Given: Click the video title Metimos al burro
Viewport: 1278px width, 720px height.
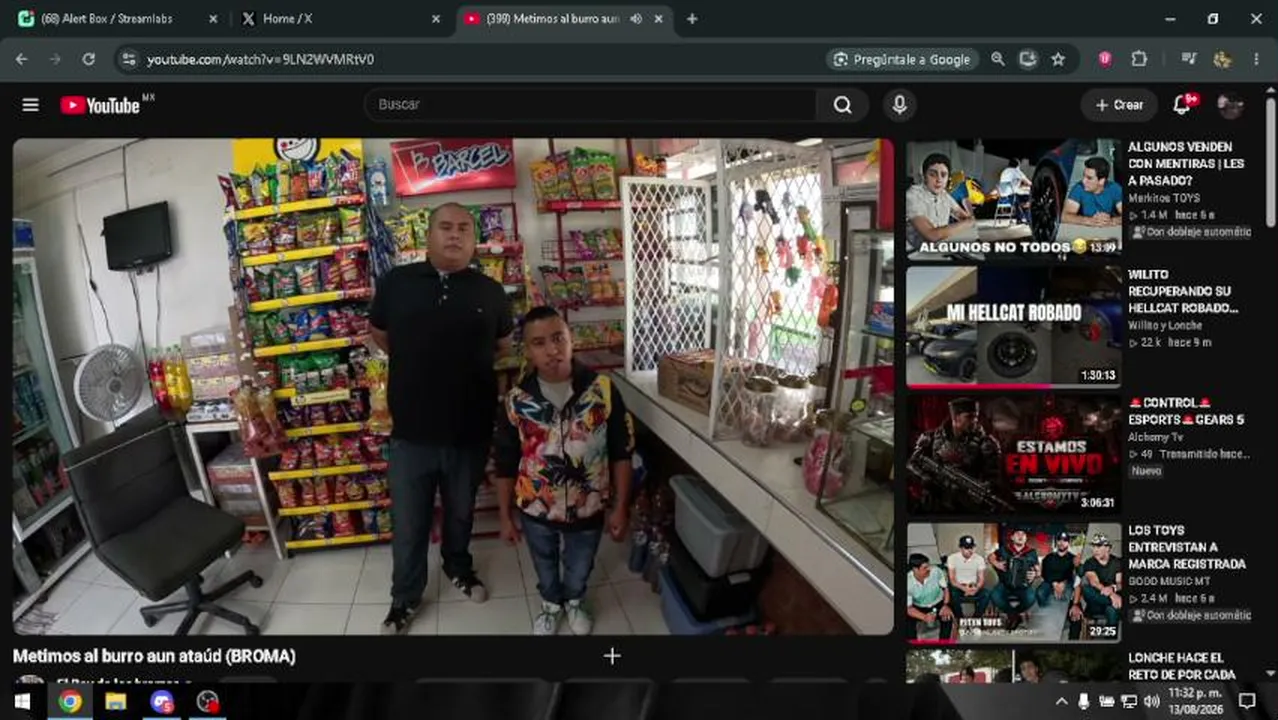Looking at the screenshot, I should [154, 657].
